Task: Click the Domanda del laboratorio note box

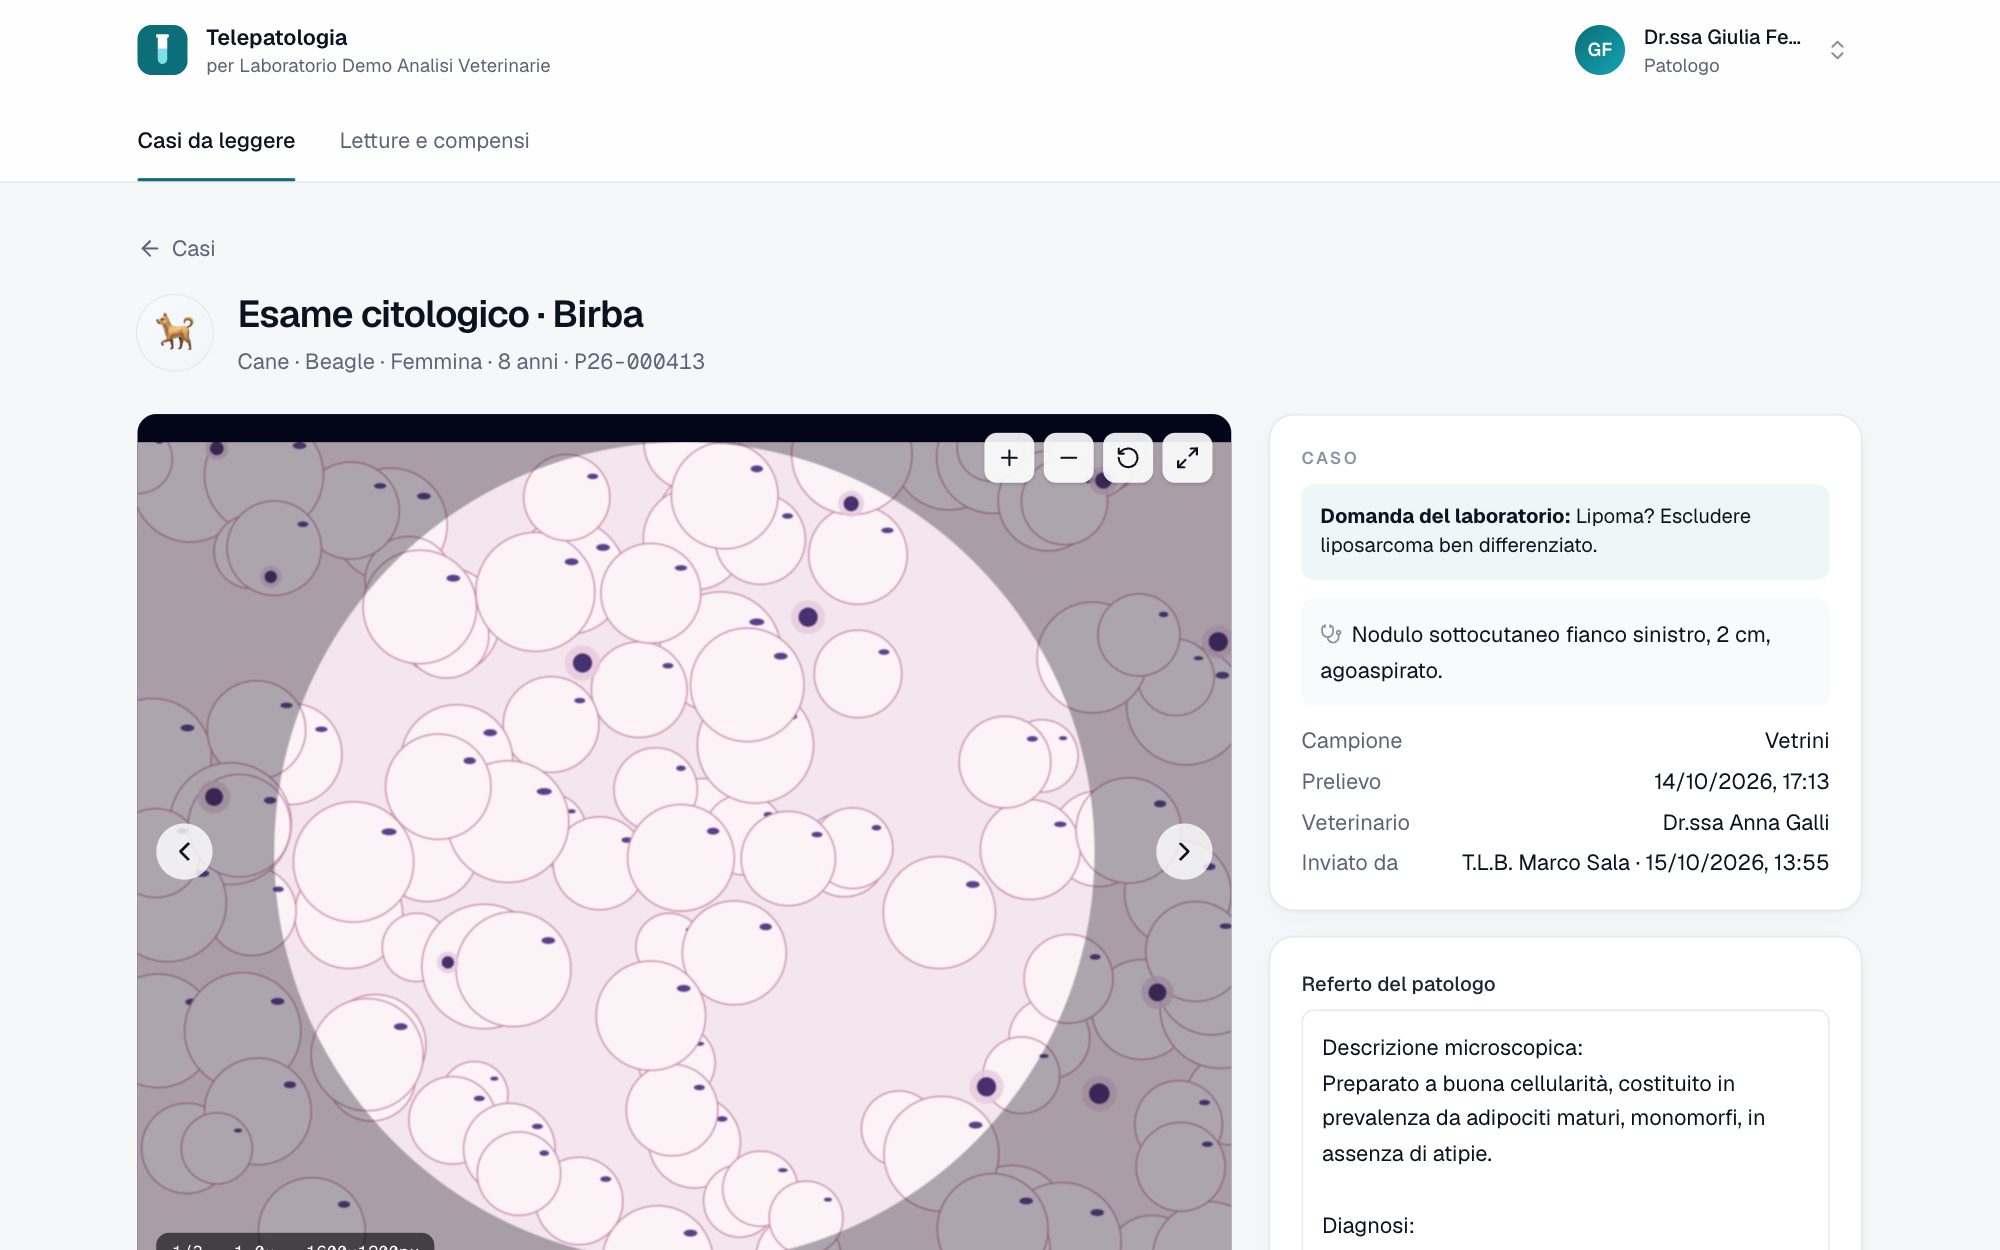Action: [x=1565, y=531]
